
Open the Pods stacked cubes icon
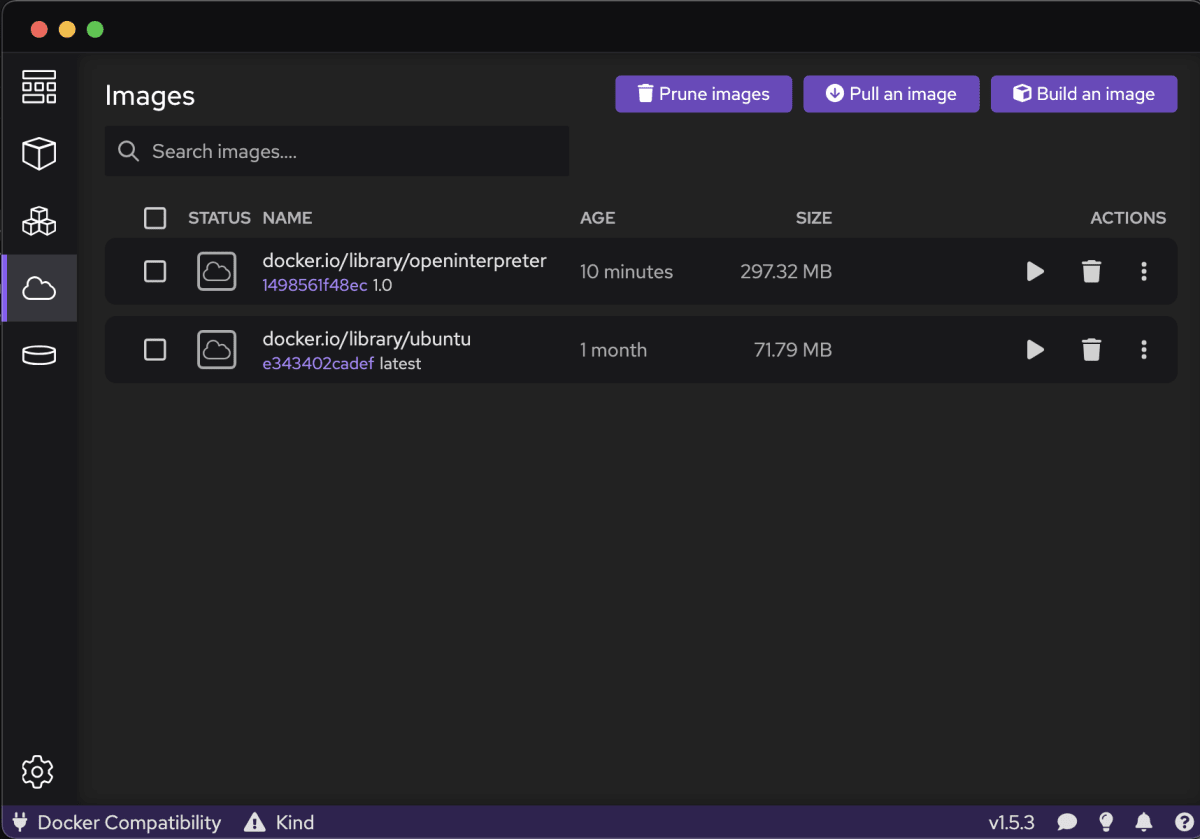tap(39, 221)
